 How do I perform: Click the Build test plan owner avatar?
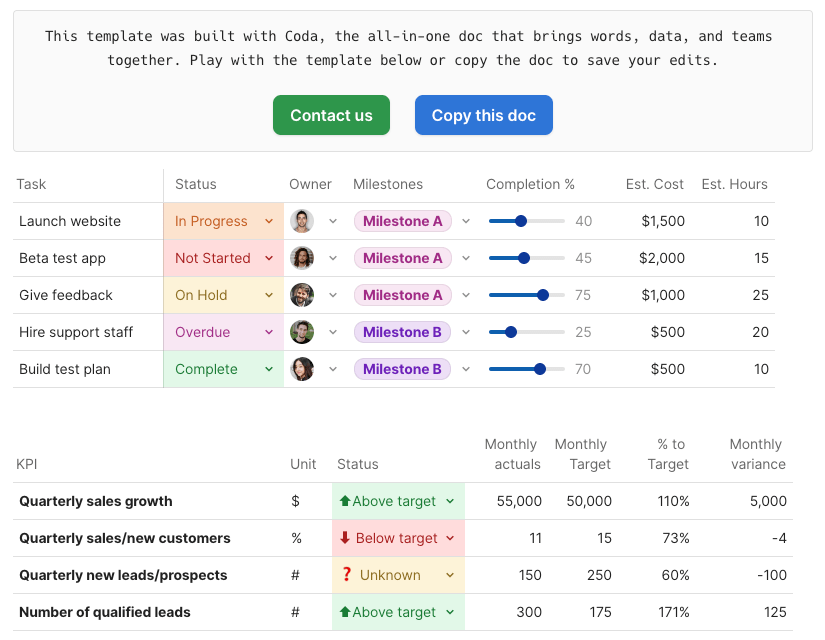[302, 369]
